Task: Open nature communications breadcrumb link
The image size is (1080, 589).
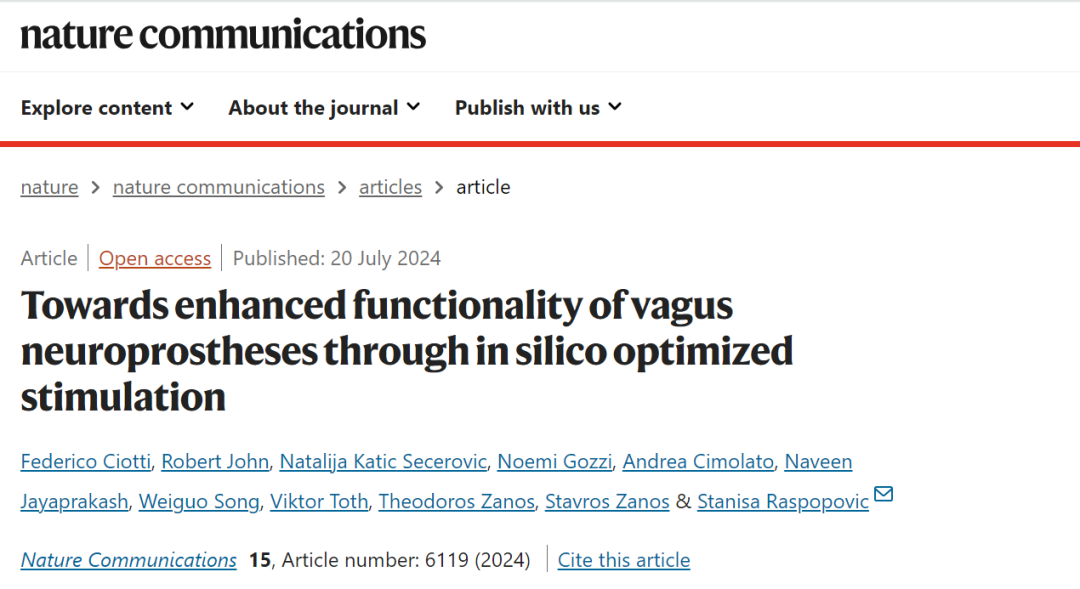Action: pos(218,187)
